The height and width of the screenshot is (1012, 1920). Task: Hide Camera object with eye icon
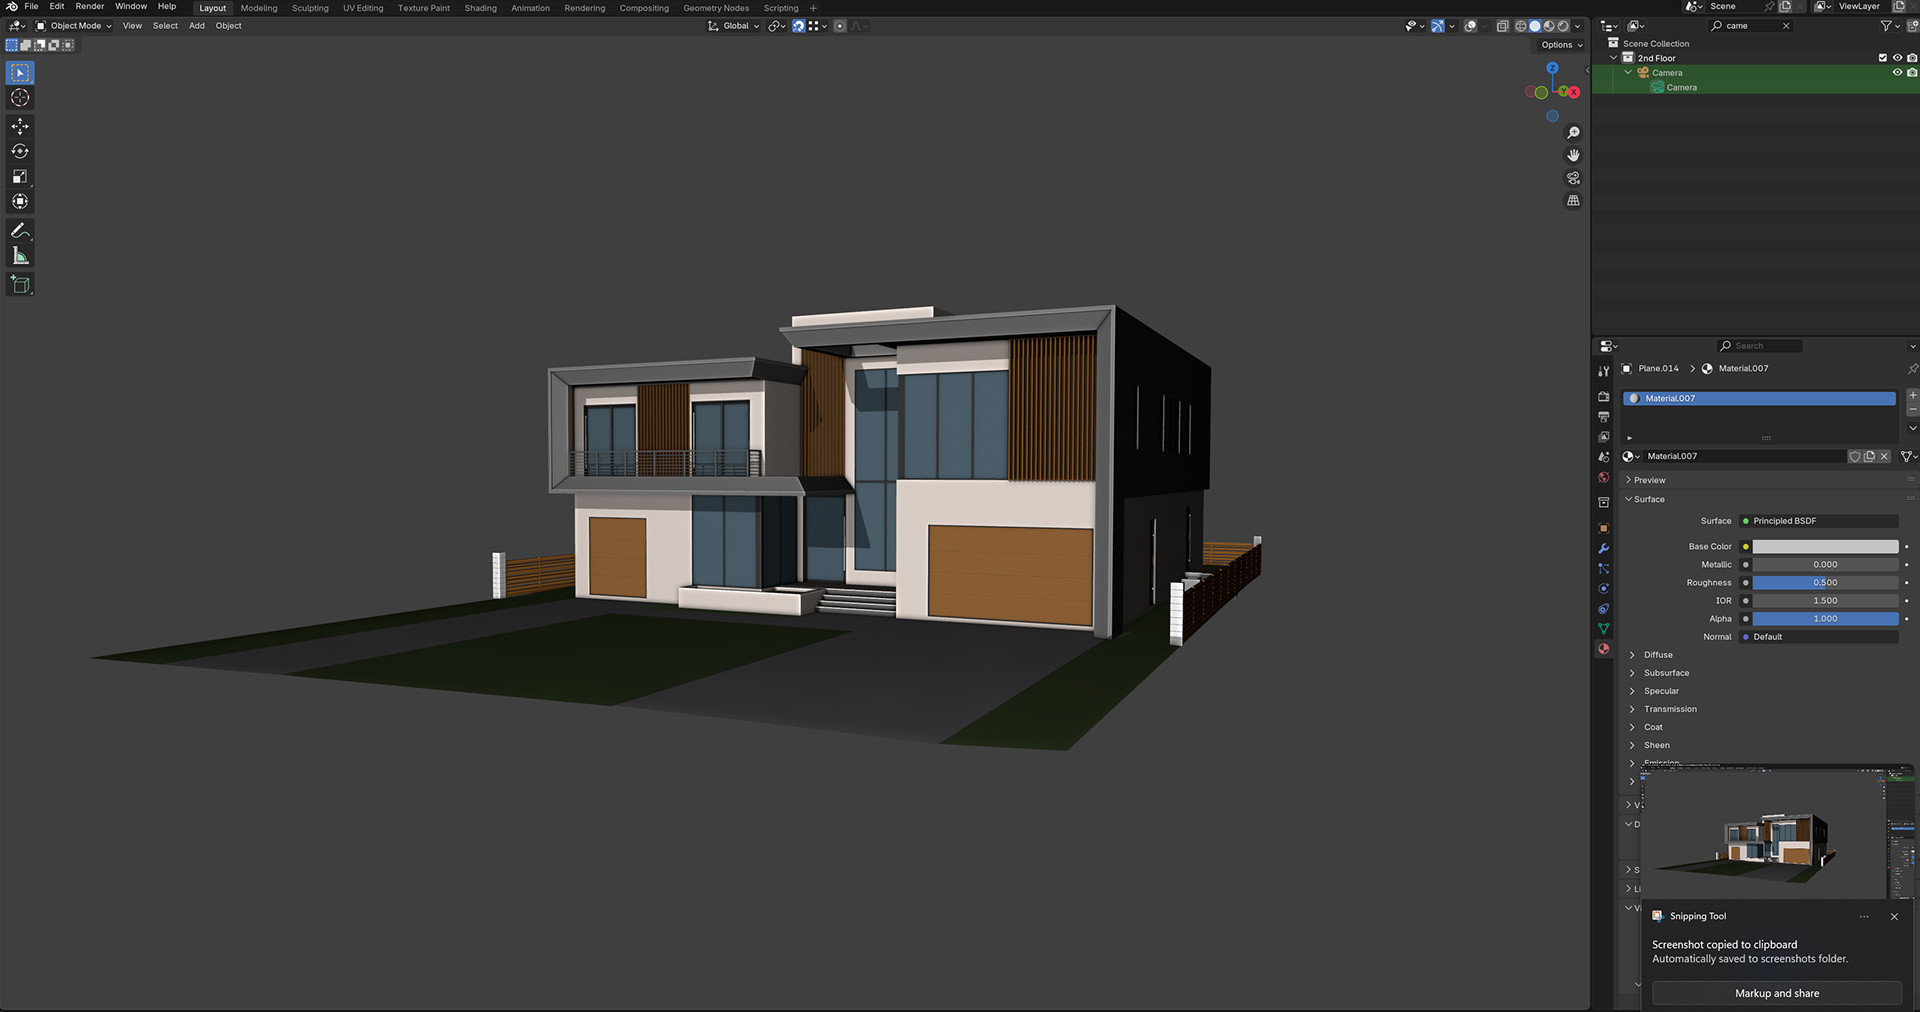tap(1897, 73)
